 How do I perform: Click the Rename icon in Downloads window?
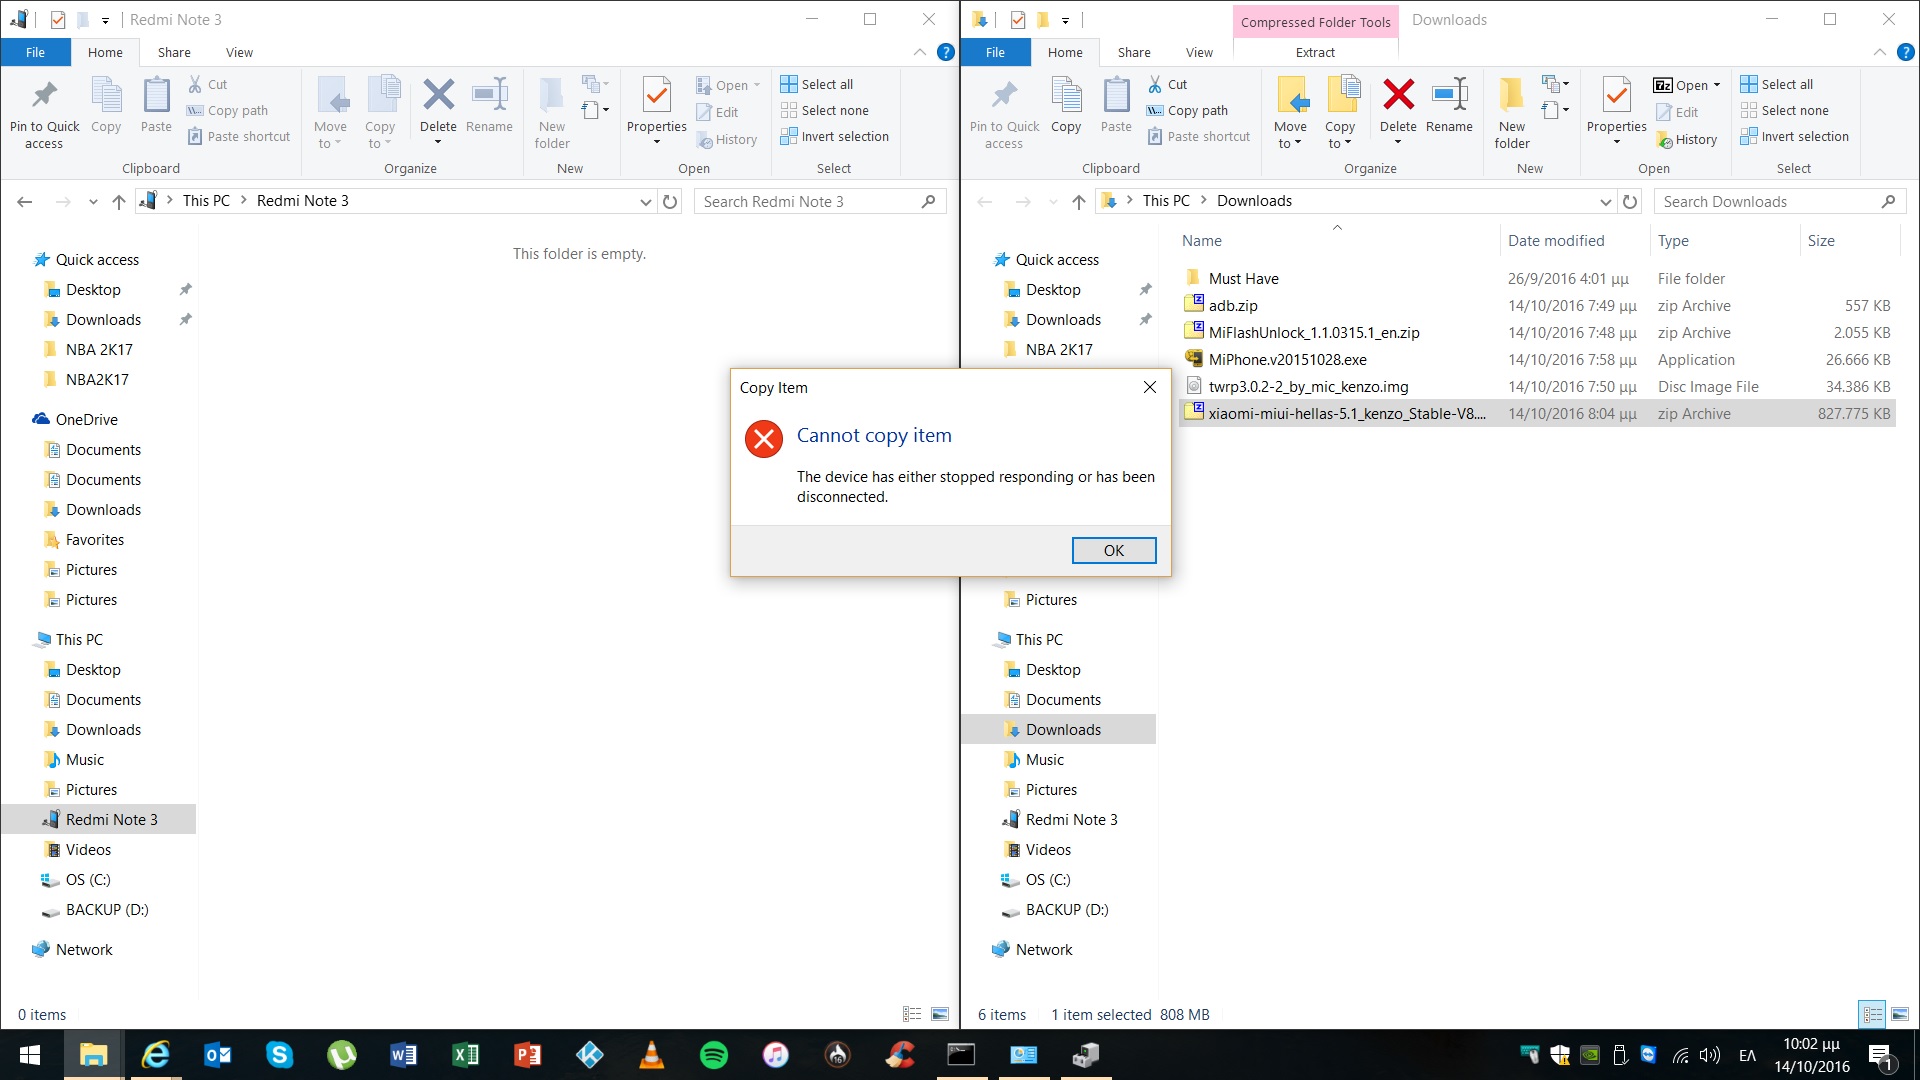(1449, 96)
